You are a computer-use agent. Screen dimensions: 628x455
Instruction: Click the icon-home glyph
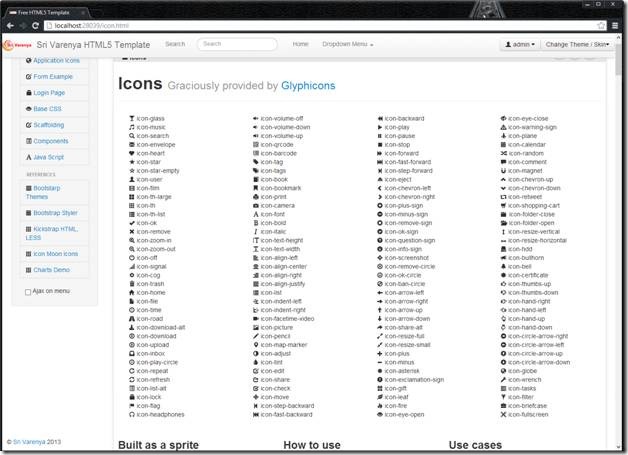(x=132, y=293)
